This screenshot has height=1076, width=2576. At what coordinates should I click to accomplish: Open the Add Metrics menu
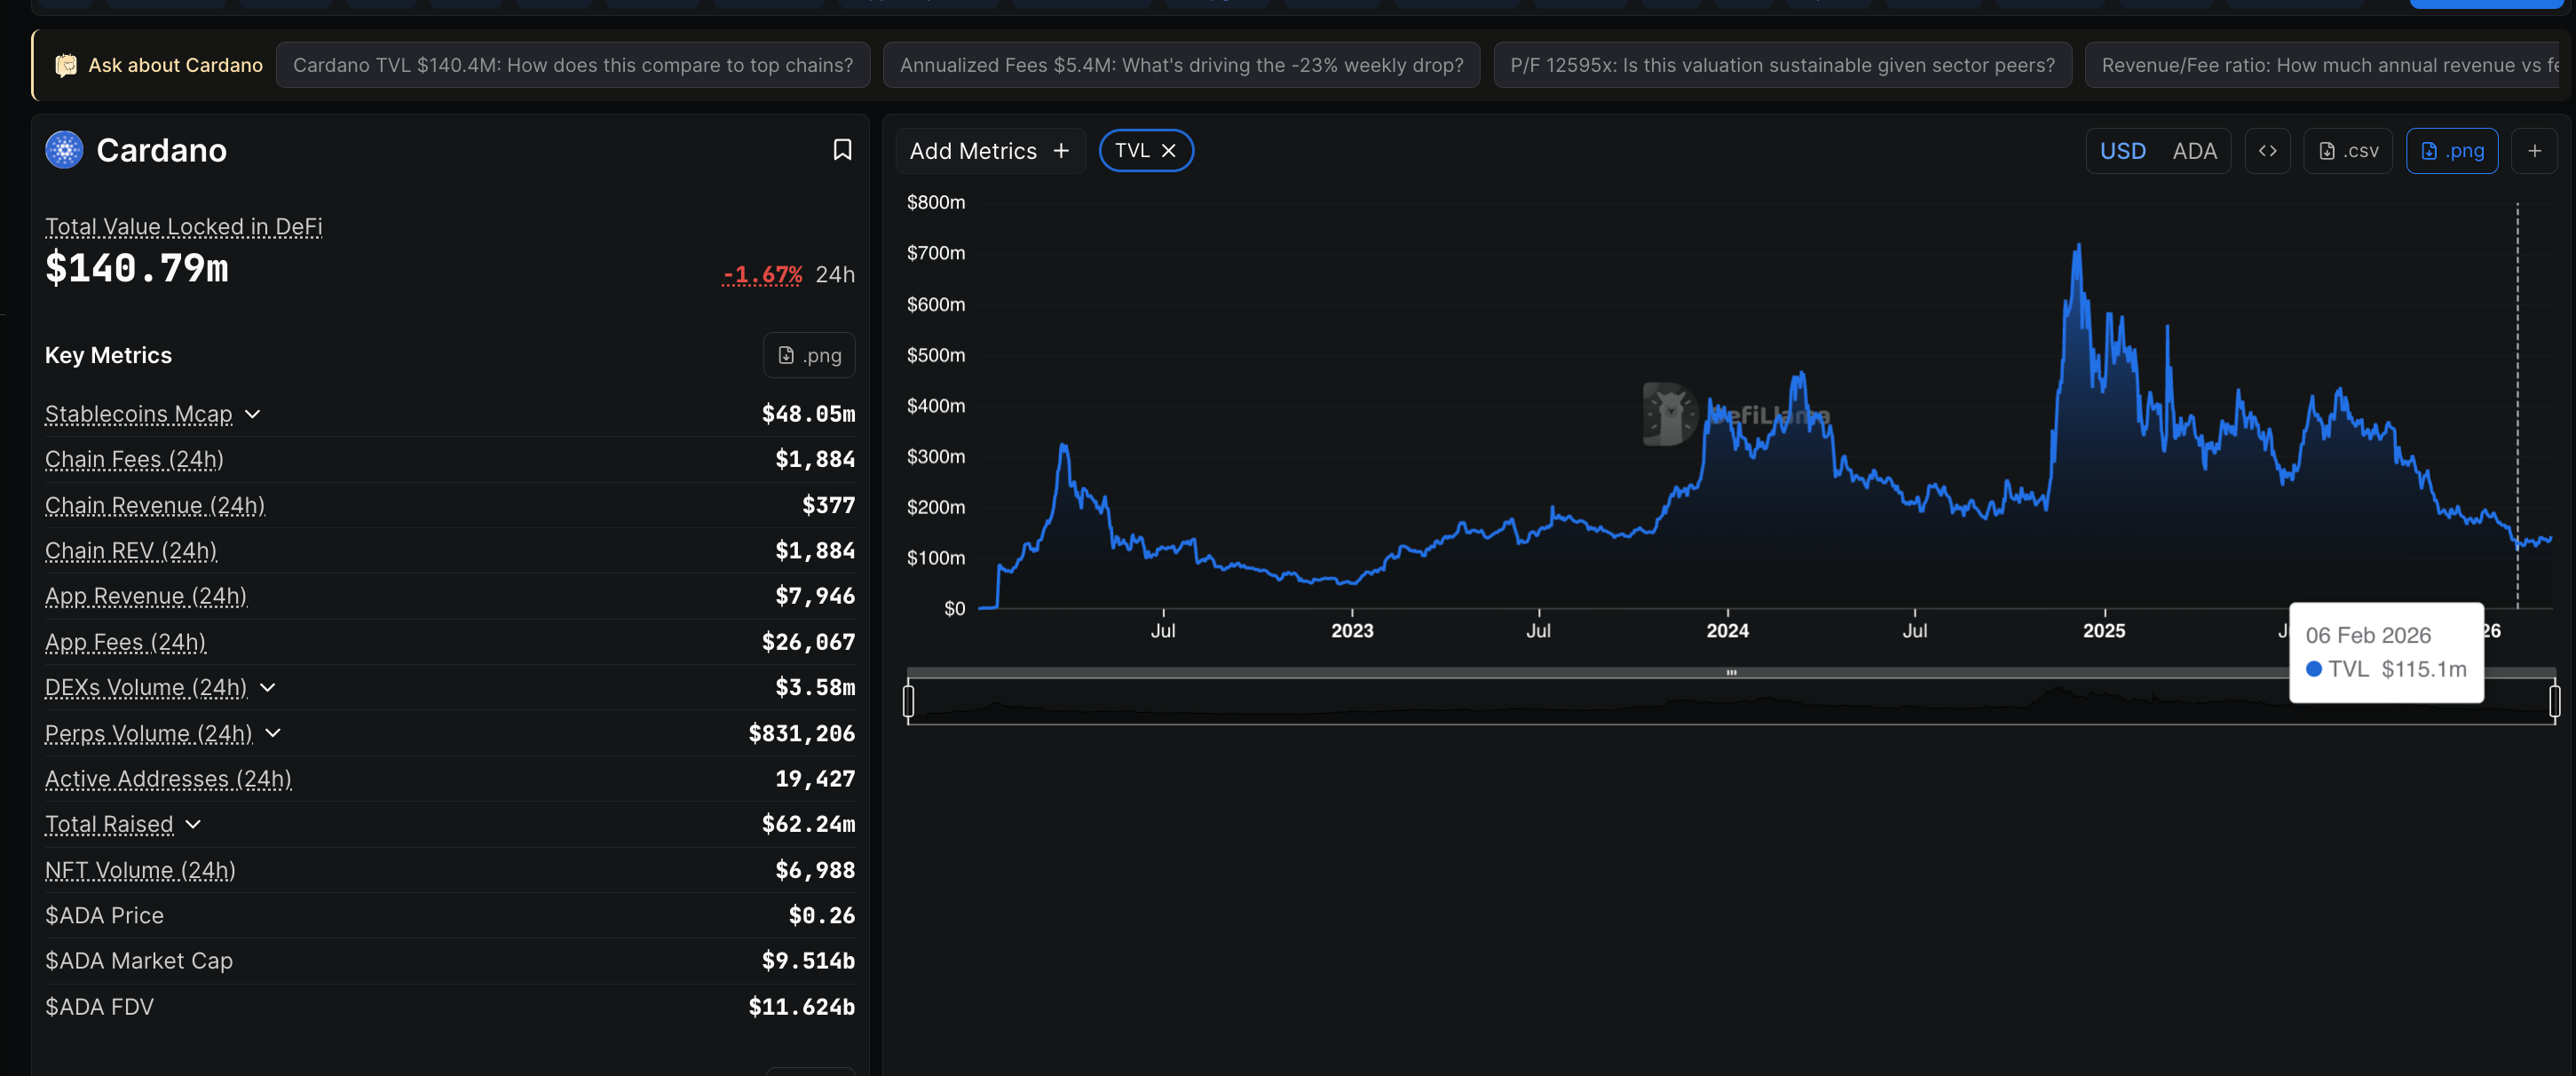coord(989,150)
